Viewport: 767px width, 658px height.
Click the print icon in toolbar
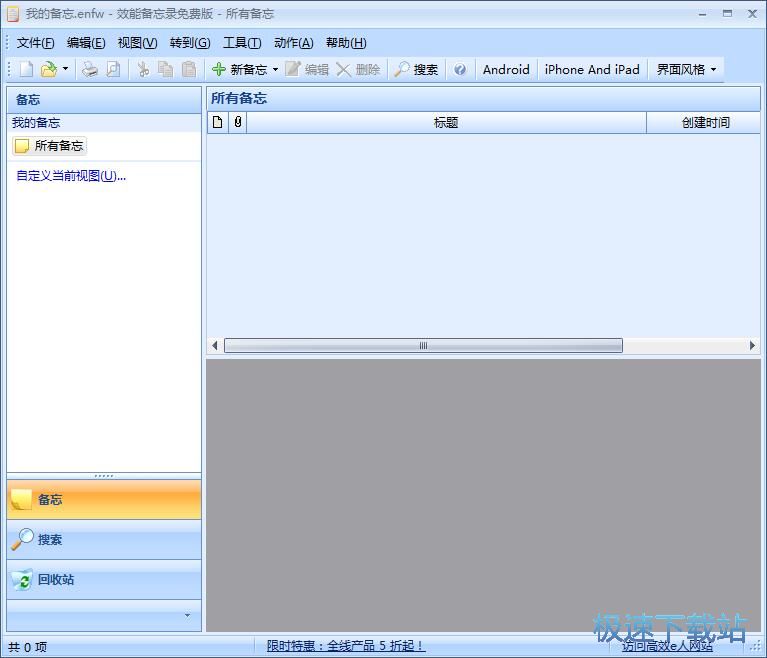click(90, 69)
